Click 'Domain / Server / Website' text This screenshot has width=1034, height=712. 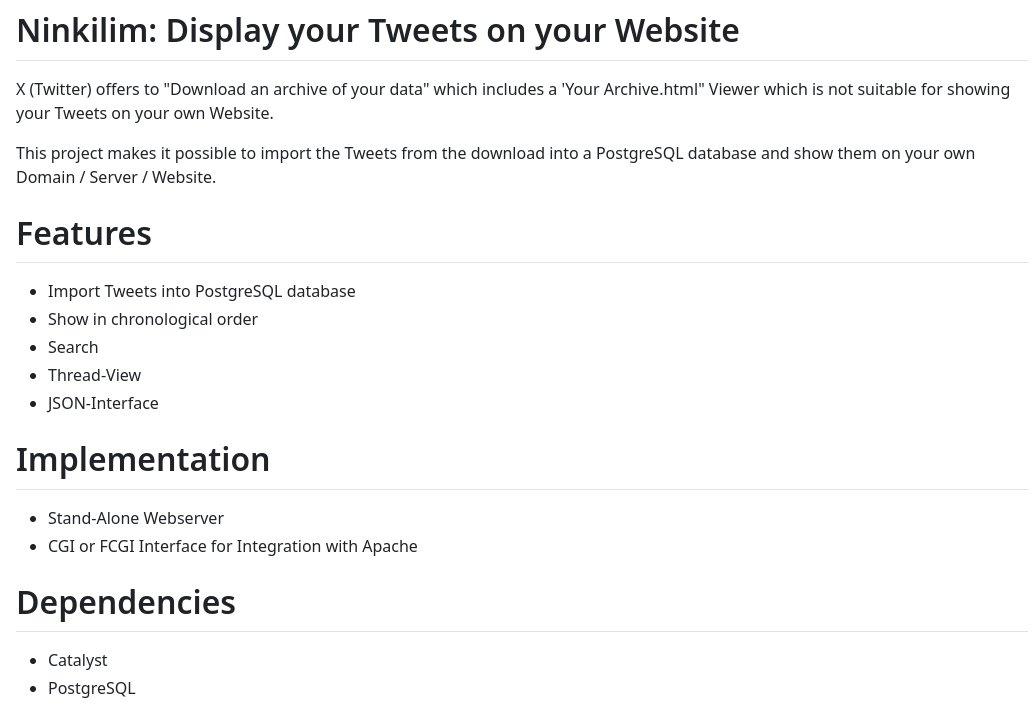point(116,177)
